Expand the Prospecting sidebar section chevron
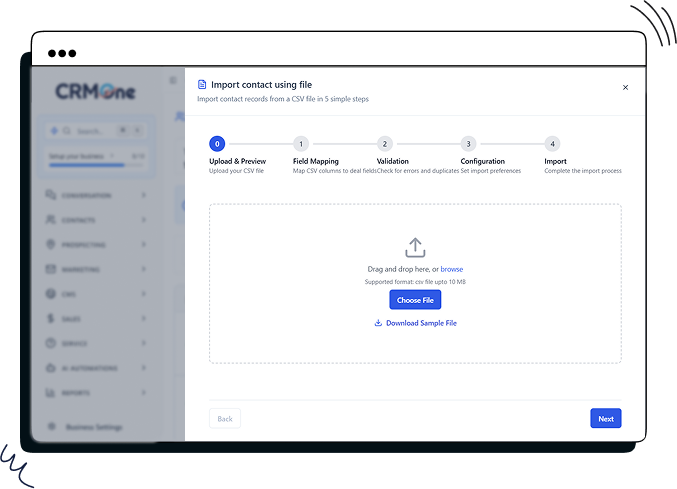This screenshot has width=677, height=489. click(x=144, y=245)
